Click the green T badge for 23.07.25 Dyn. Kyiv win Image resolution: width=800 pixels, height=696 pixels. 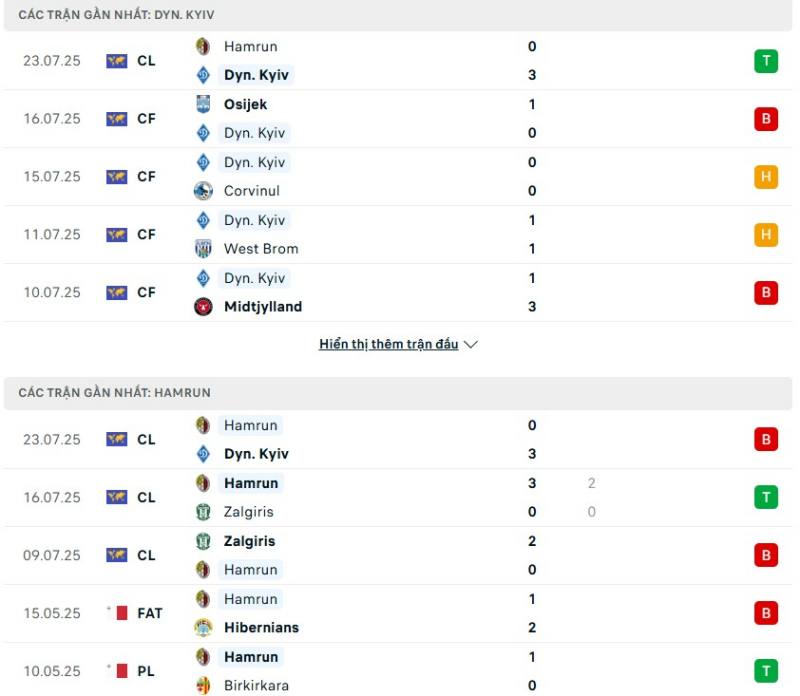pos(766,61)
